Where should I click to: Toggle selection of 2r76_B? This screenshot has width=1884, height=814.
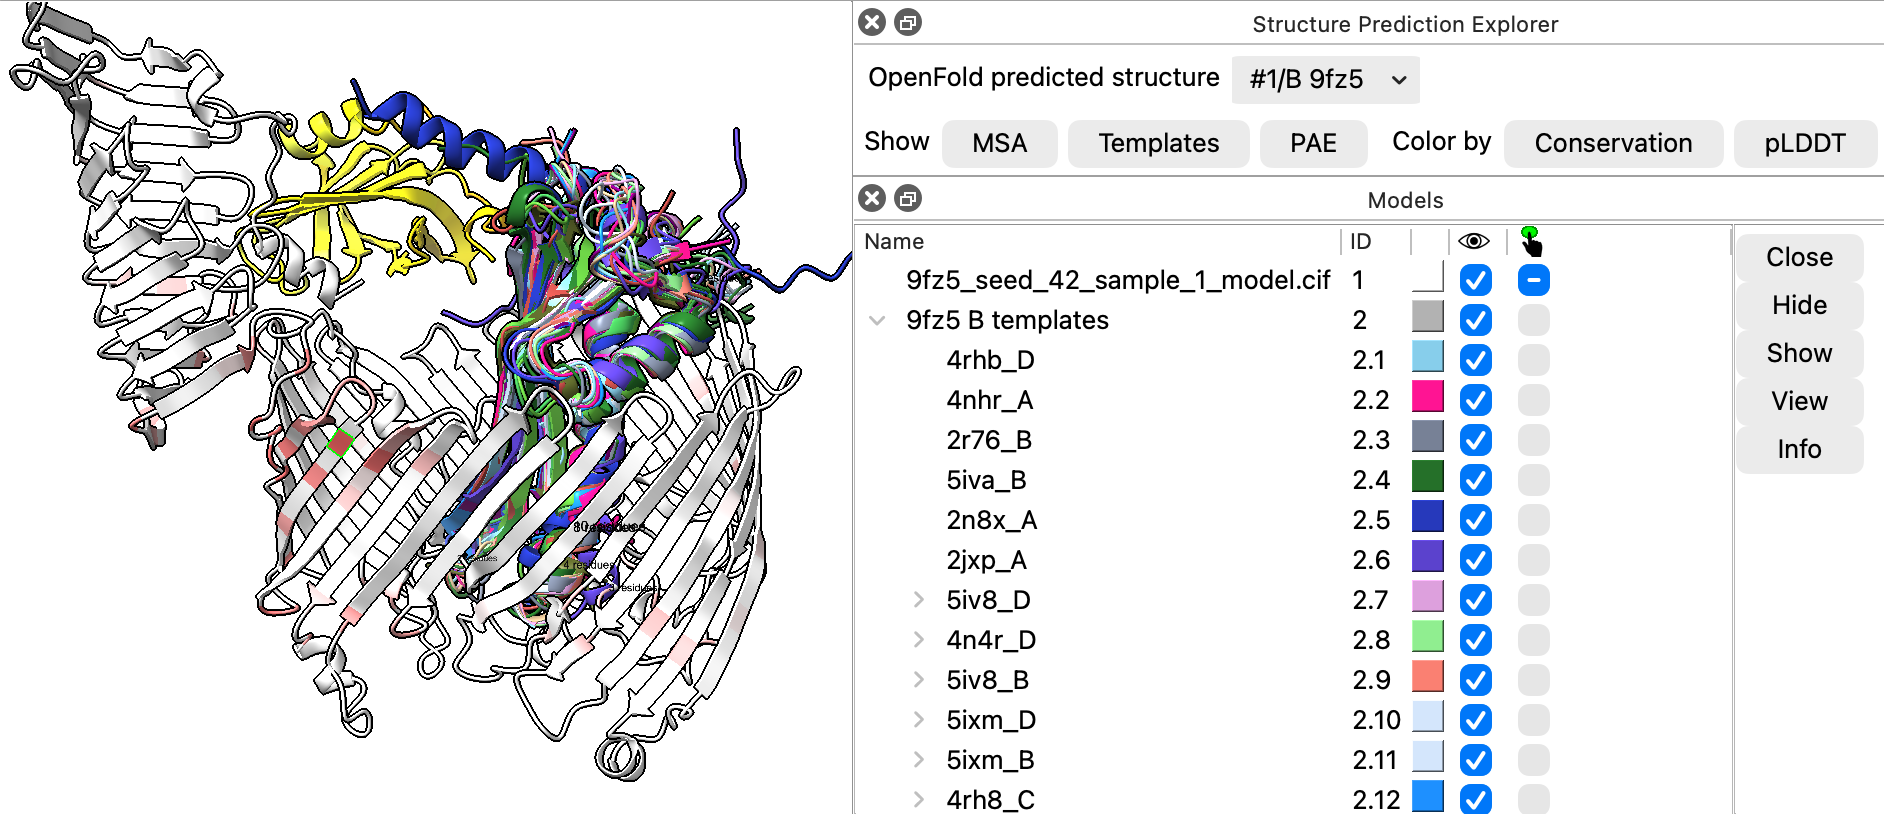tap(1533, 440)
